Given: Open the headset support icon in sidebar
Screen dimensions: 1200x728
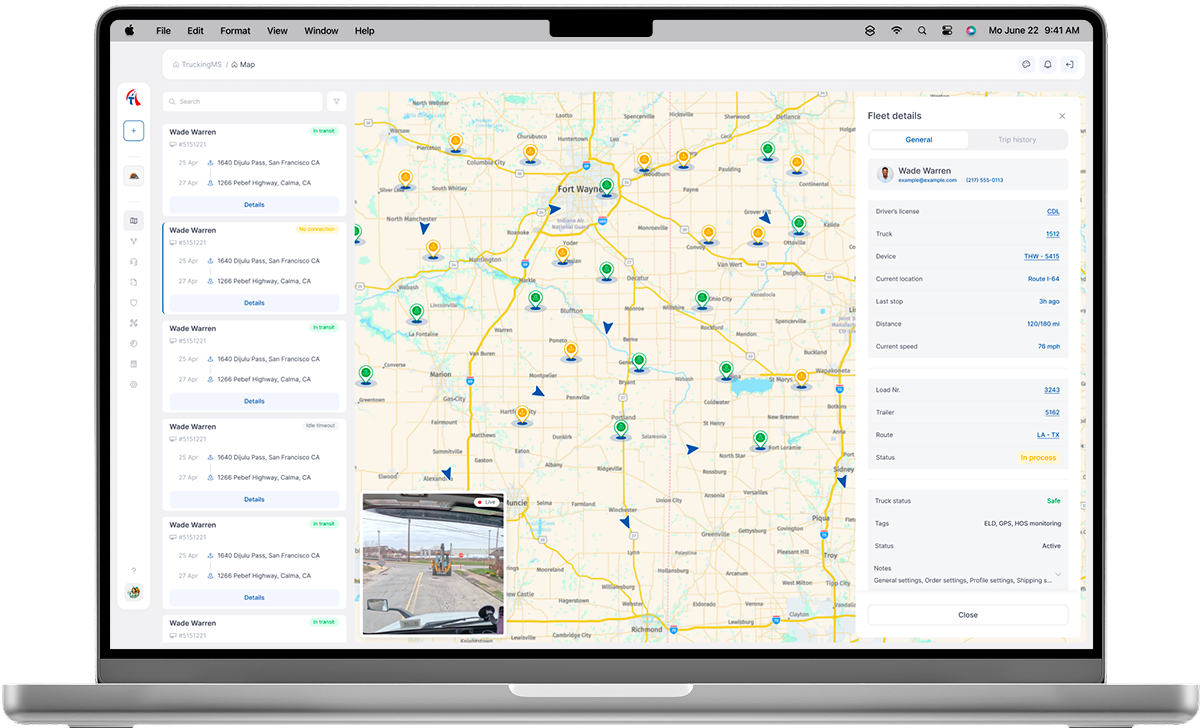Looking at the screenshot, I should [x=133, y=262].
